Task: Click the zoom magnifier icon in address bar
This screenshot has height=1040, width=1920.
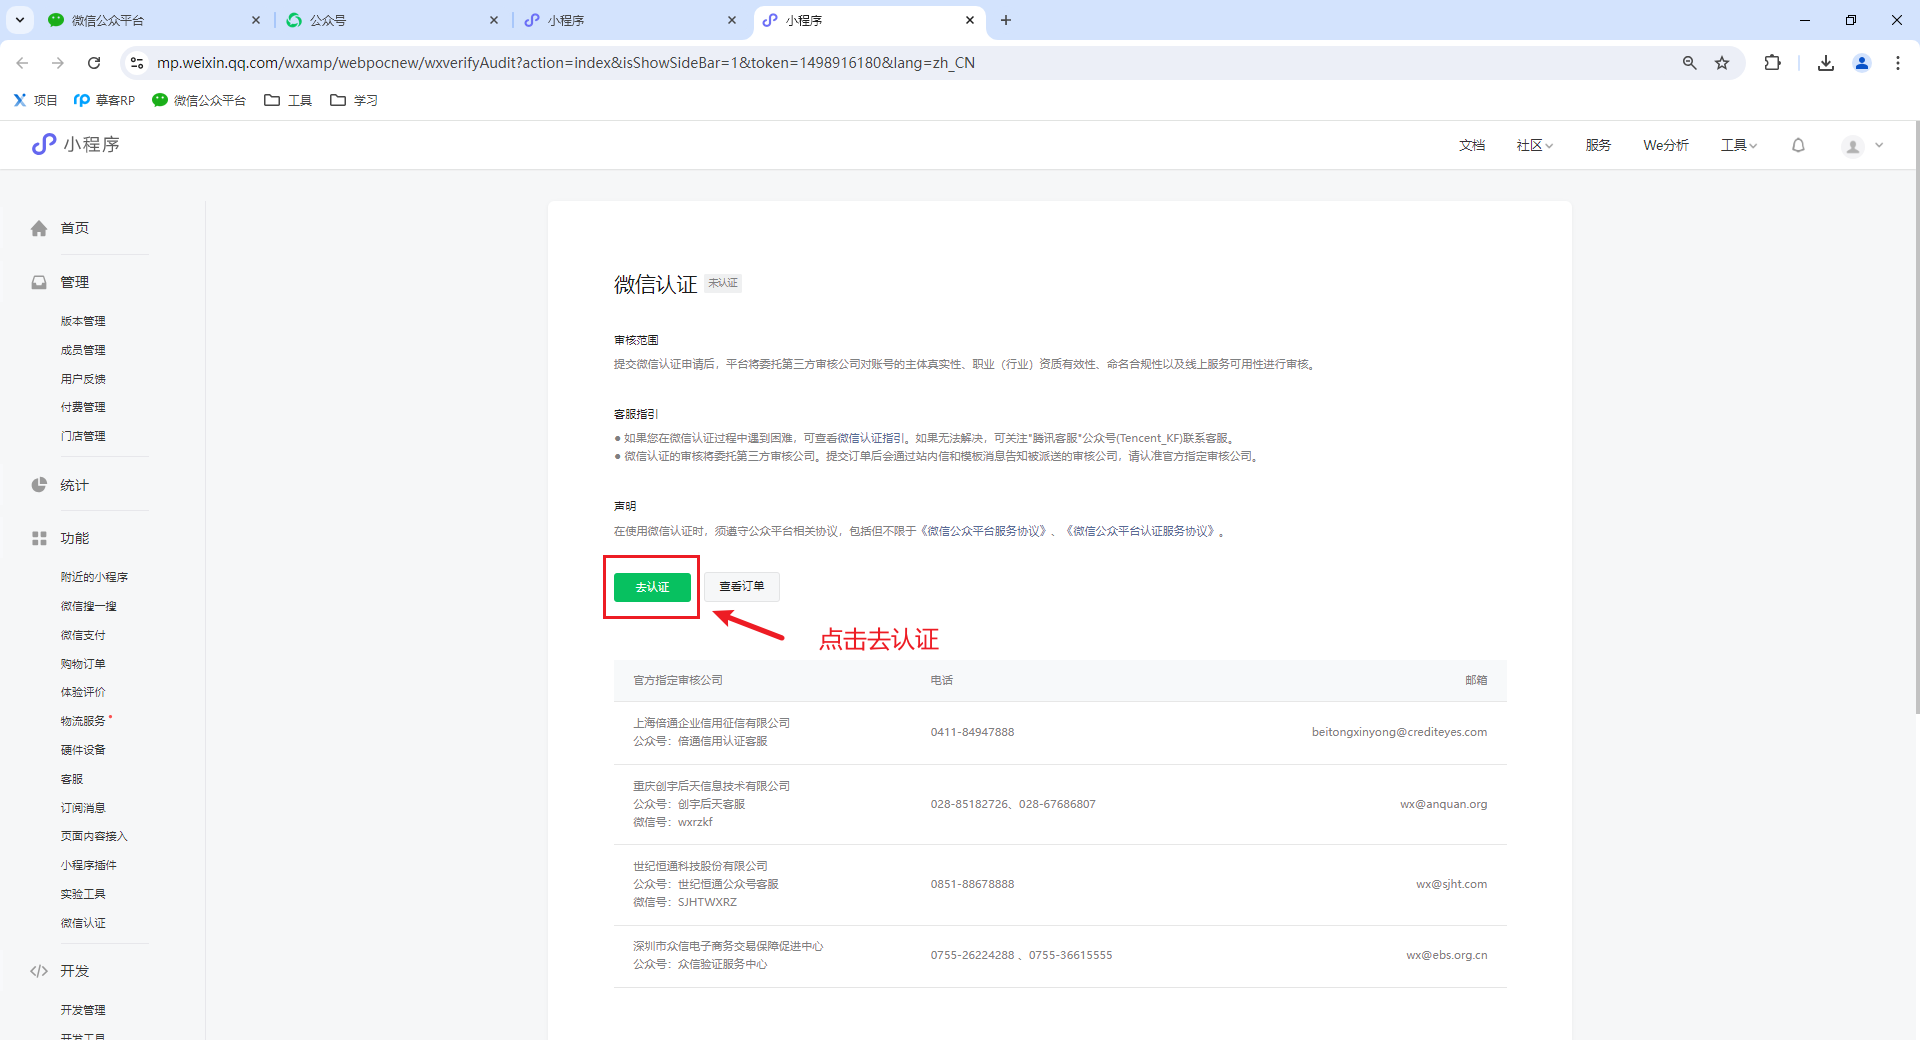Action: point(1689,63)
